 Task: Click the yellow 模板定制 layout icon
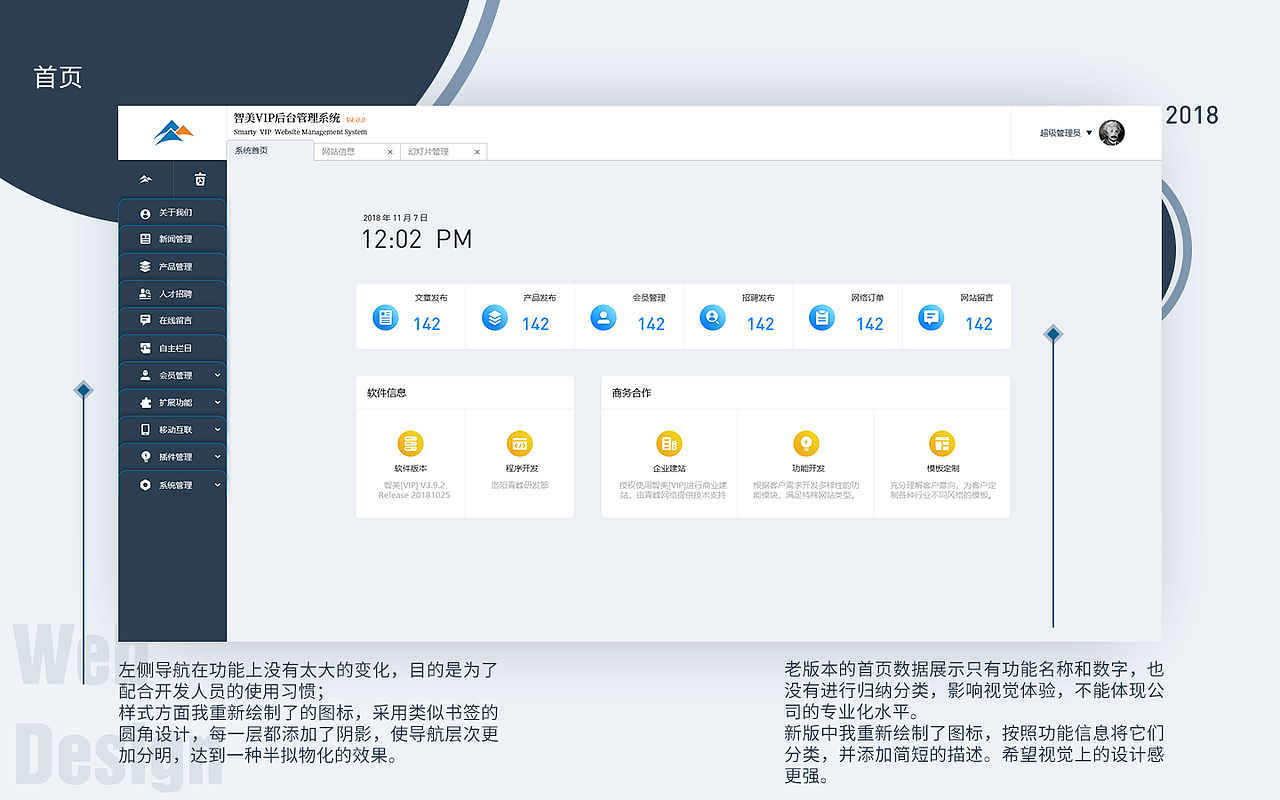942,443
